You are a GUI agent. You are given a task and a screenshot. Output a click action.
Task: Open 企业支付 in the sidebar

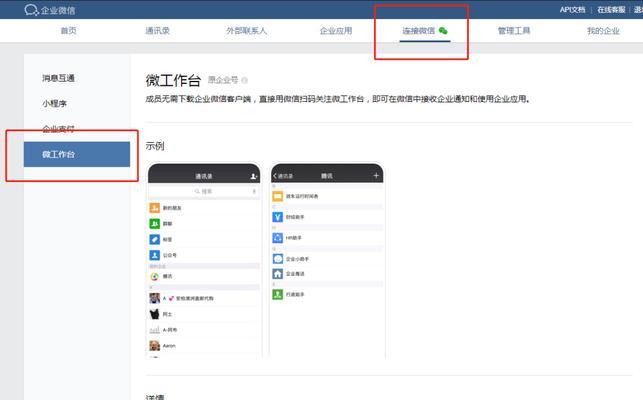click(x=58, y=129)
